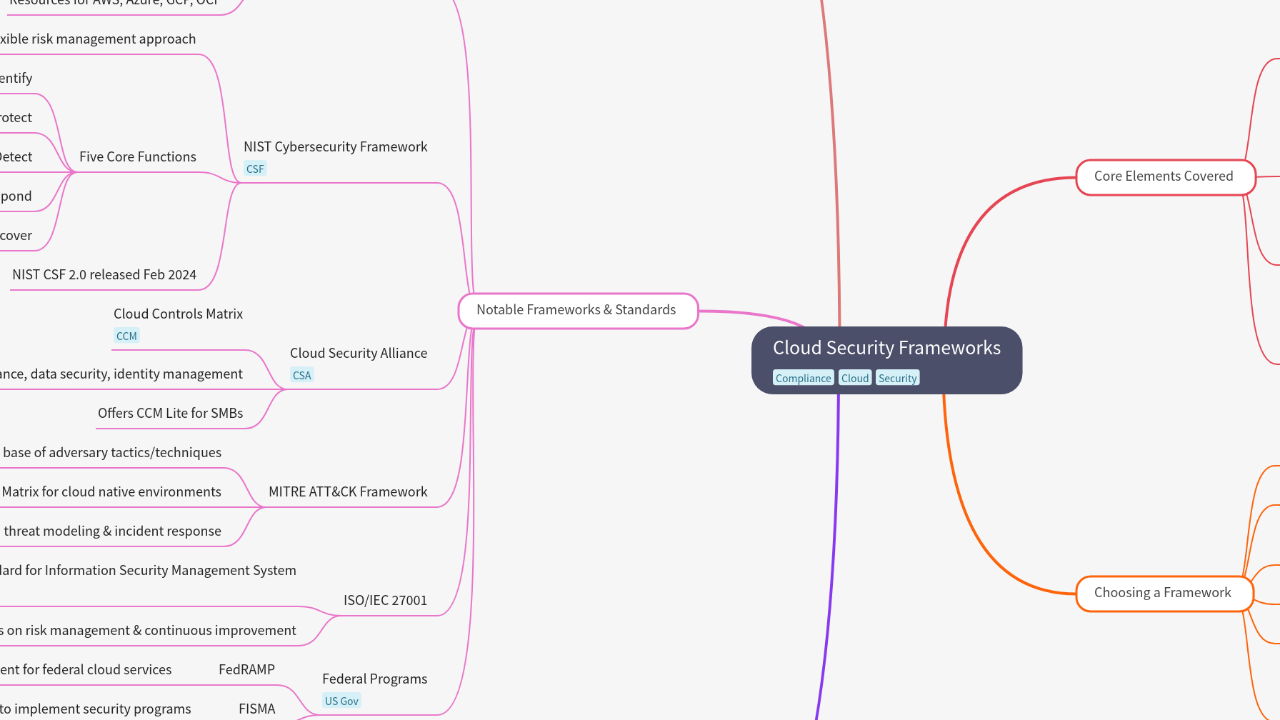
Task: Select the Cloud Security Alliance node
Action: click(x=358, y=353)
